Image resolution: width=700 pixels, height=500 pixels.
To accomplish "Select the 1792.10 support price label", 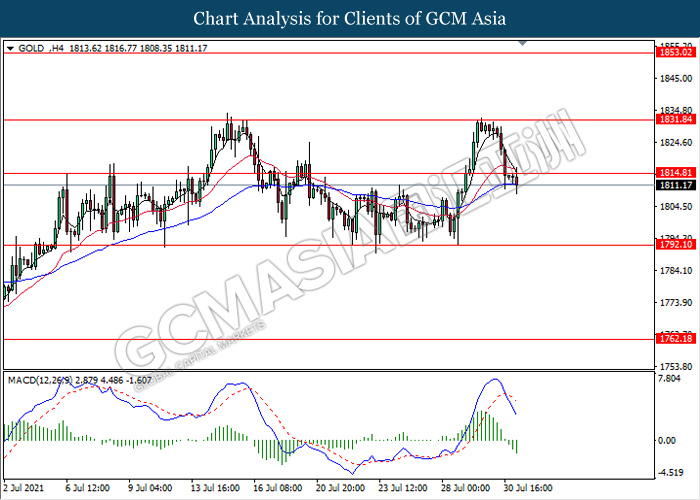I will 676,245.
